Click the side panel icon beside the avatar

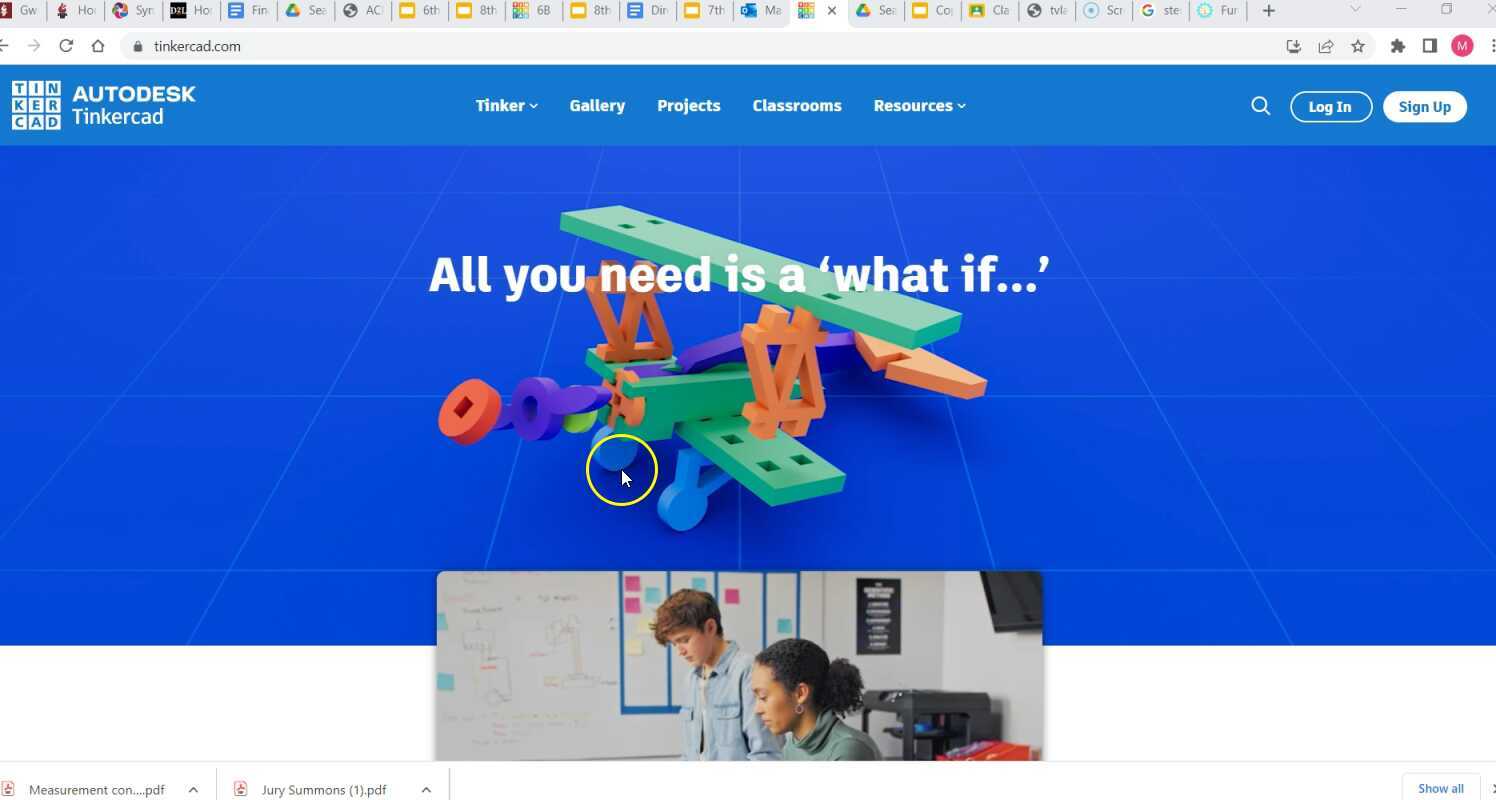1430,46
